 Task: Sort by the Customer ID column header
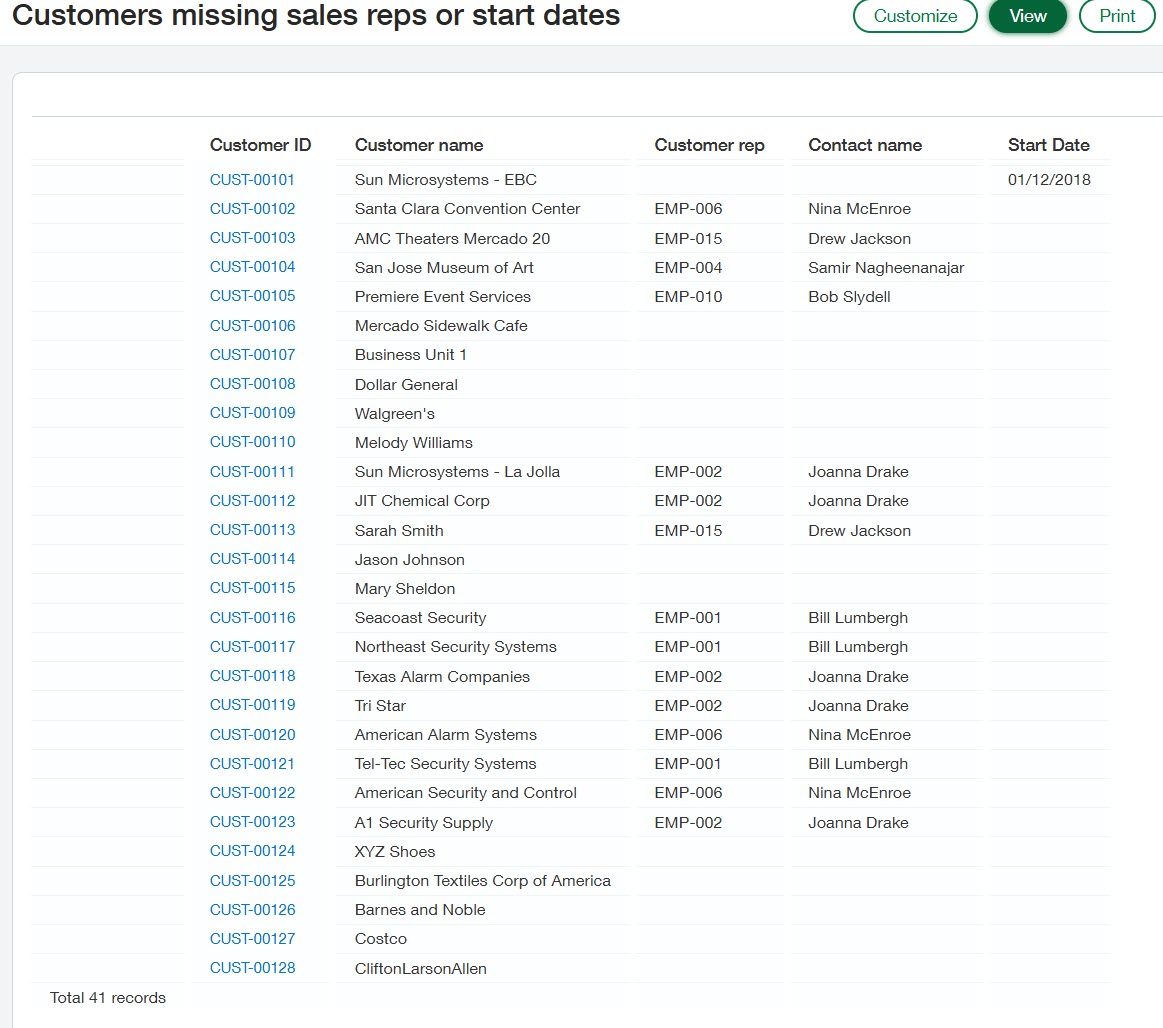260,145
